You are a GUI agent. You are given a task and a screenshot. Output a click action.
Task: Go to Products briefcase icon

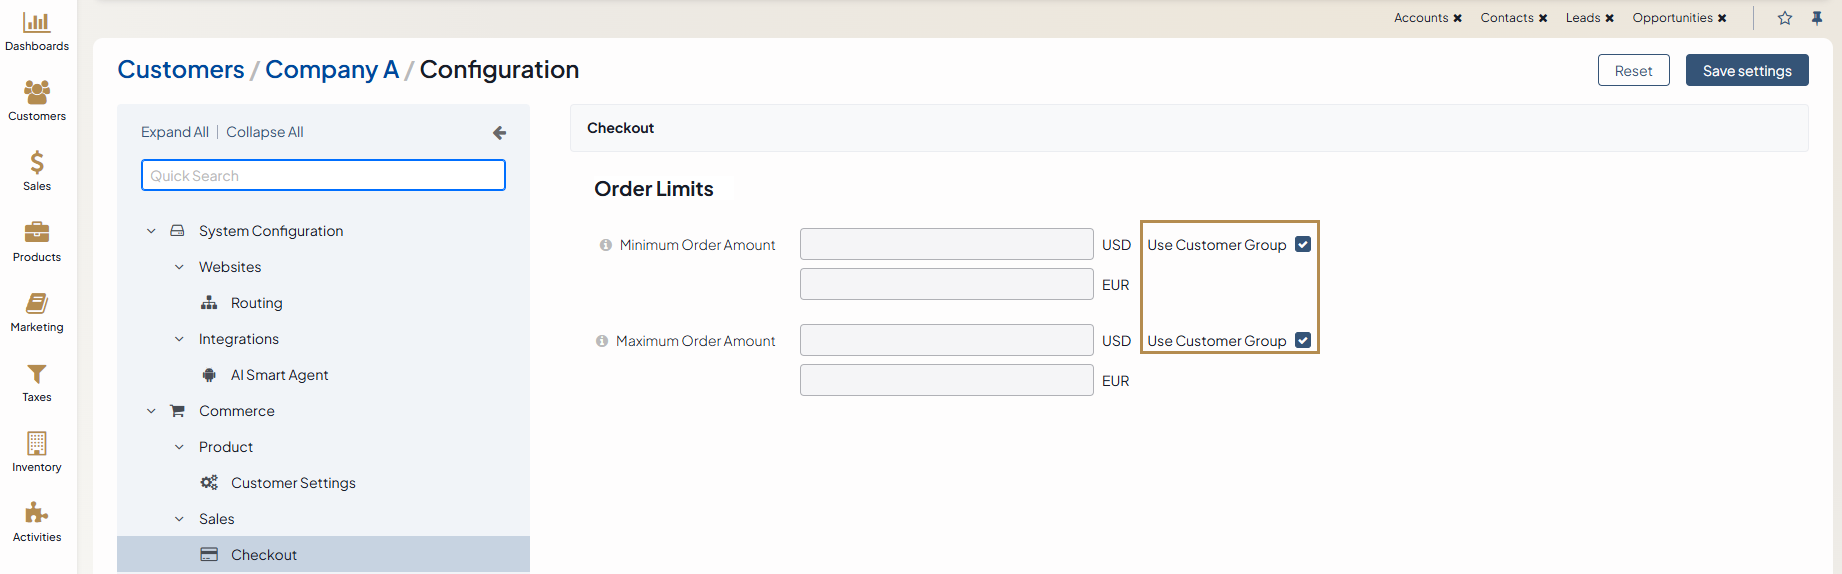click(37, 232)
